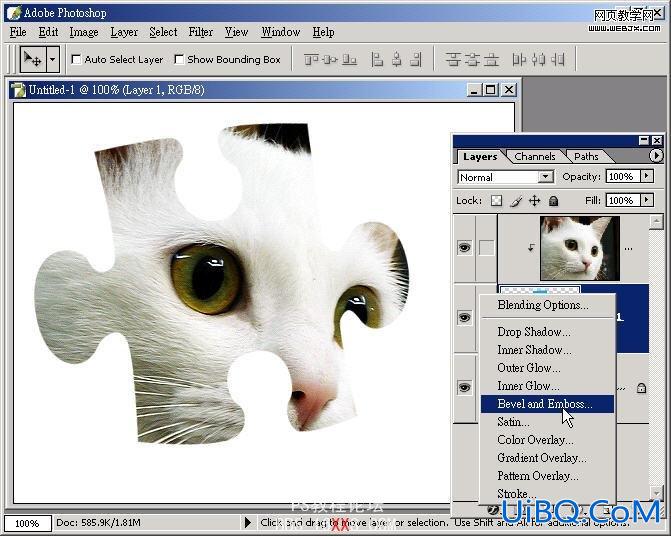Click the Distribute Bottom Edges icon
Image resolution: width=671 pixels, height=536 pixels.
pyautogui.click(x=492, y=59)
